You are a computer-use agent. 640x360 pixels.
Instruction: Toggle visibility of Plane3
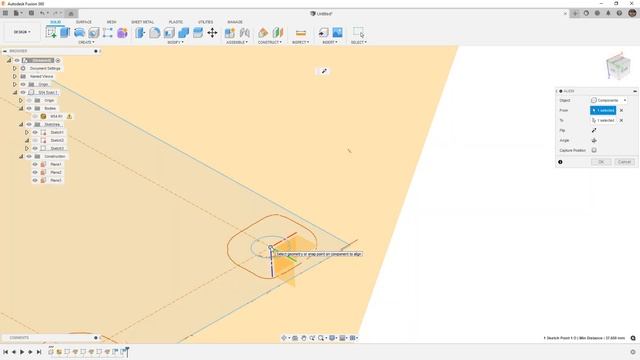click(35, 180)
